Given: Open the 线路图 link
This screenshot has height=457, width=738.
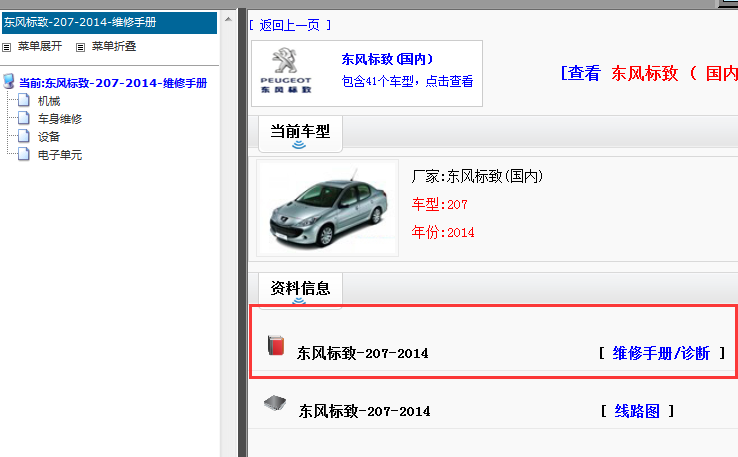Looking at the screenshot, I should click(637, 411).
